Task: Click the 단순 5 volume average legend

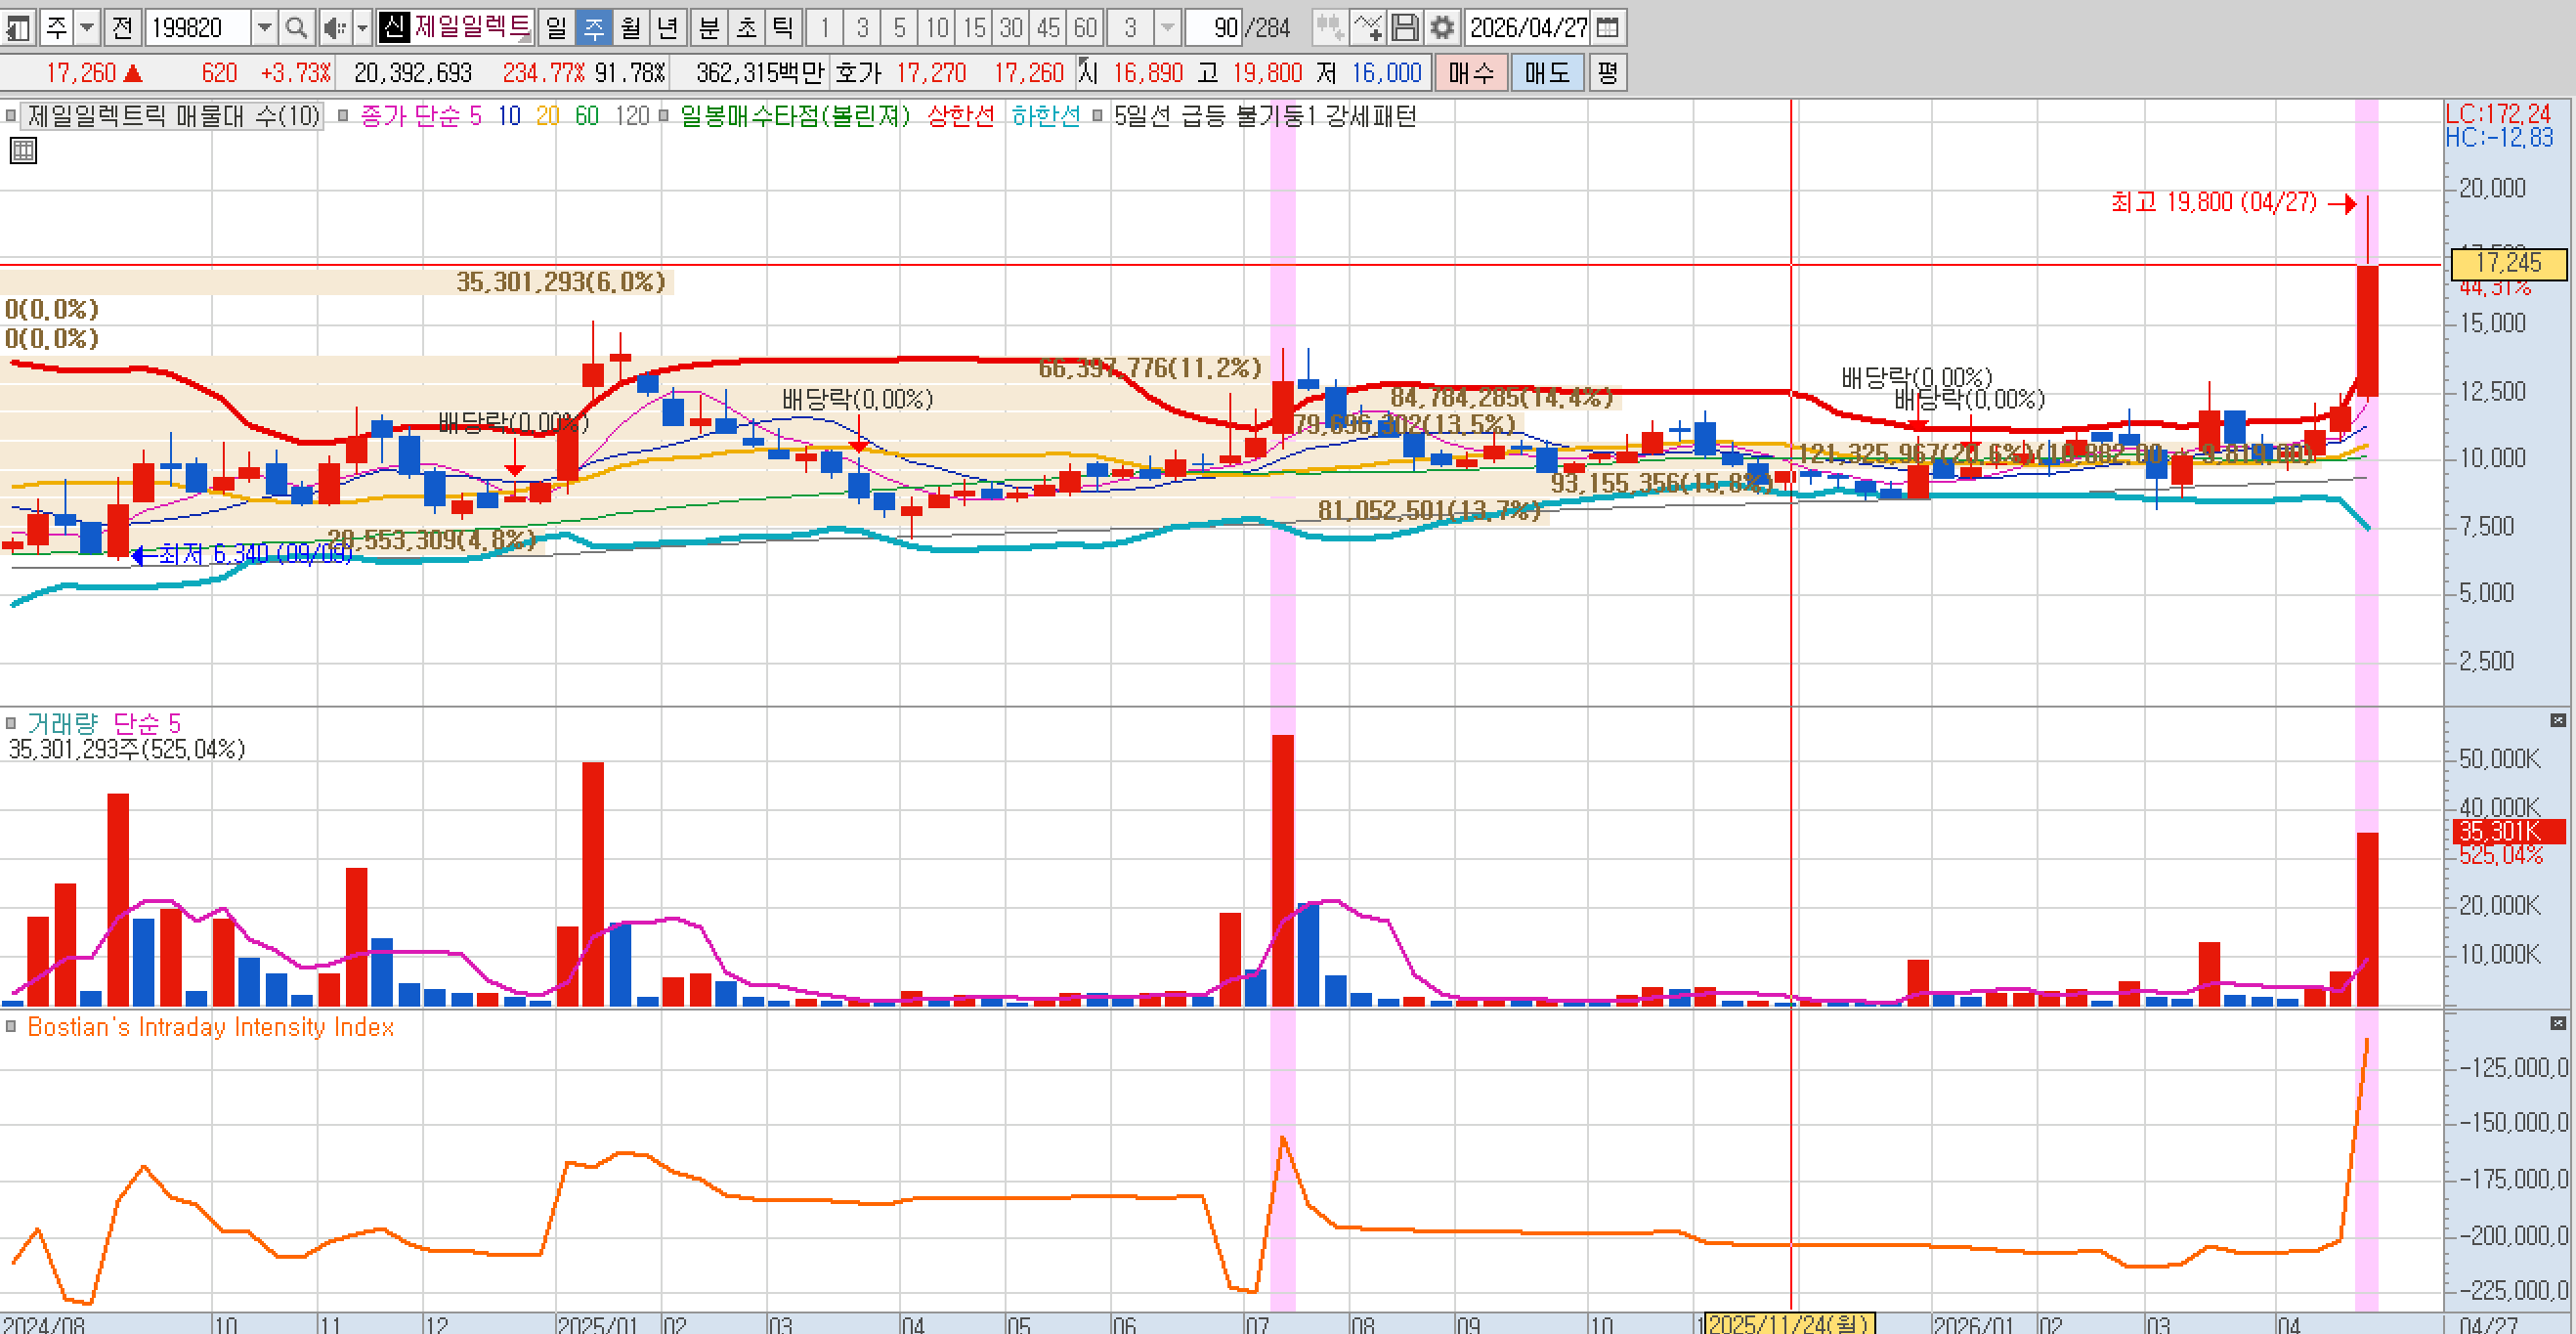Action: 147,723
